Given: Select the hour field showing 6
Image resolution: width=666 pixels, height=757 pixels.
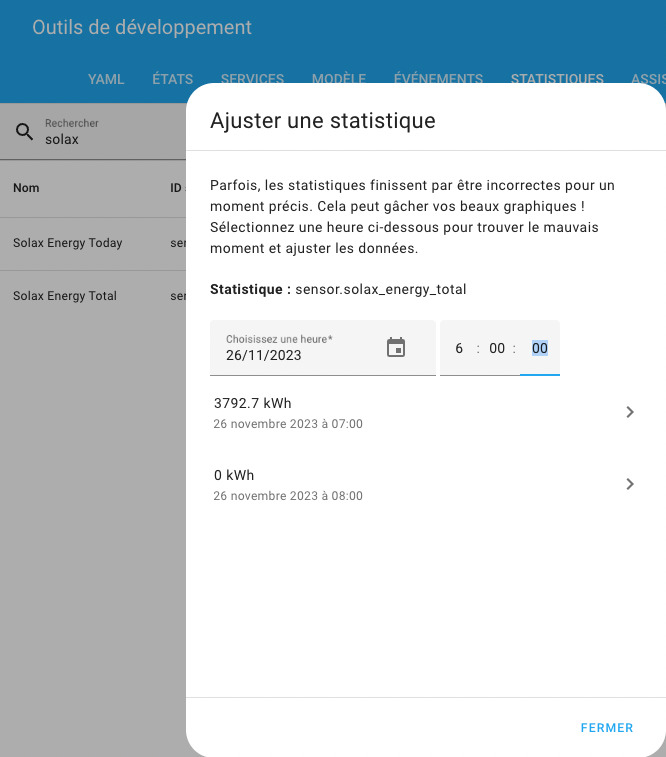Looking at the screenshot, I should click(459, 348).
